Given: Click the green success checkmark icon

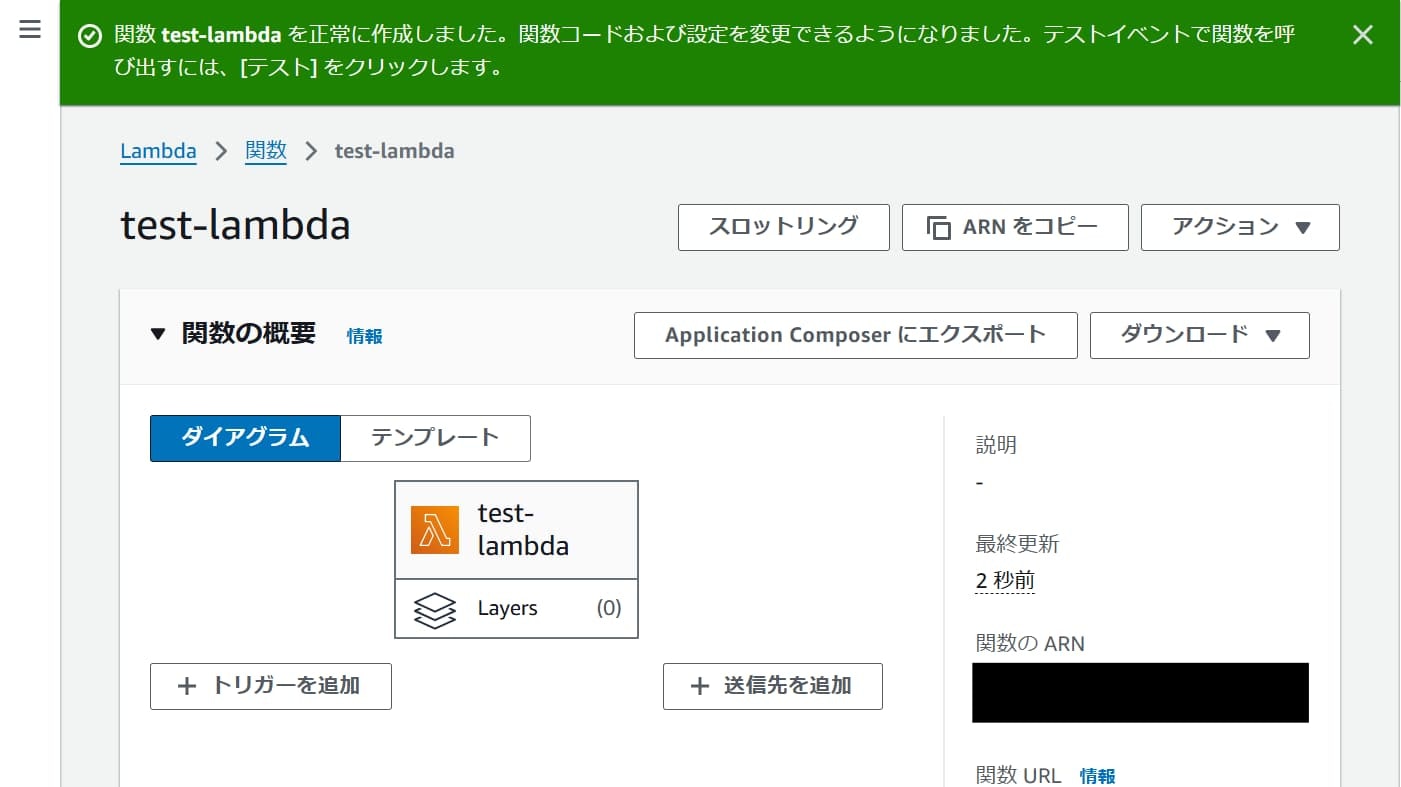Looking at the screenshot, I should [x=90, y=36].
